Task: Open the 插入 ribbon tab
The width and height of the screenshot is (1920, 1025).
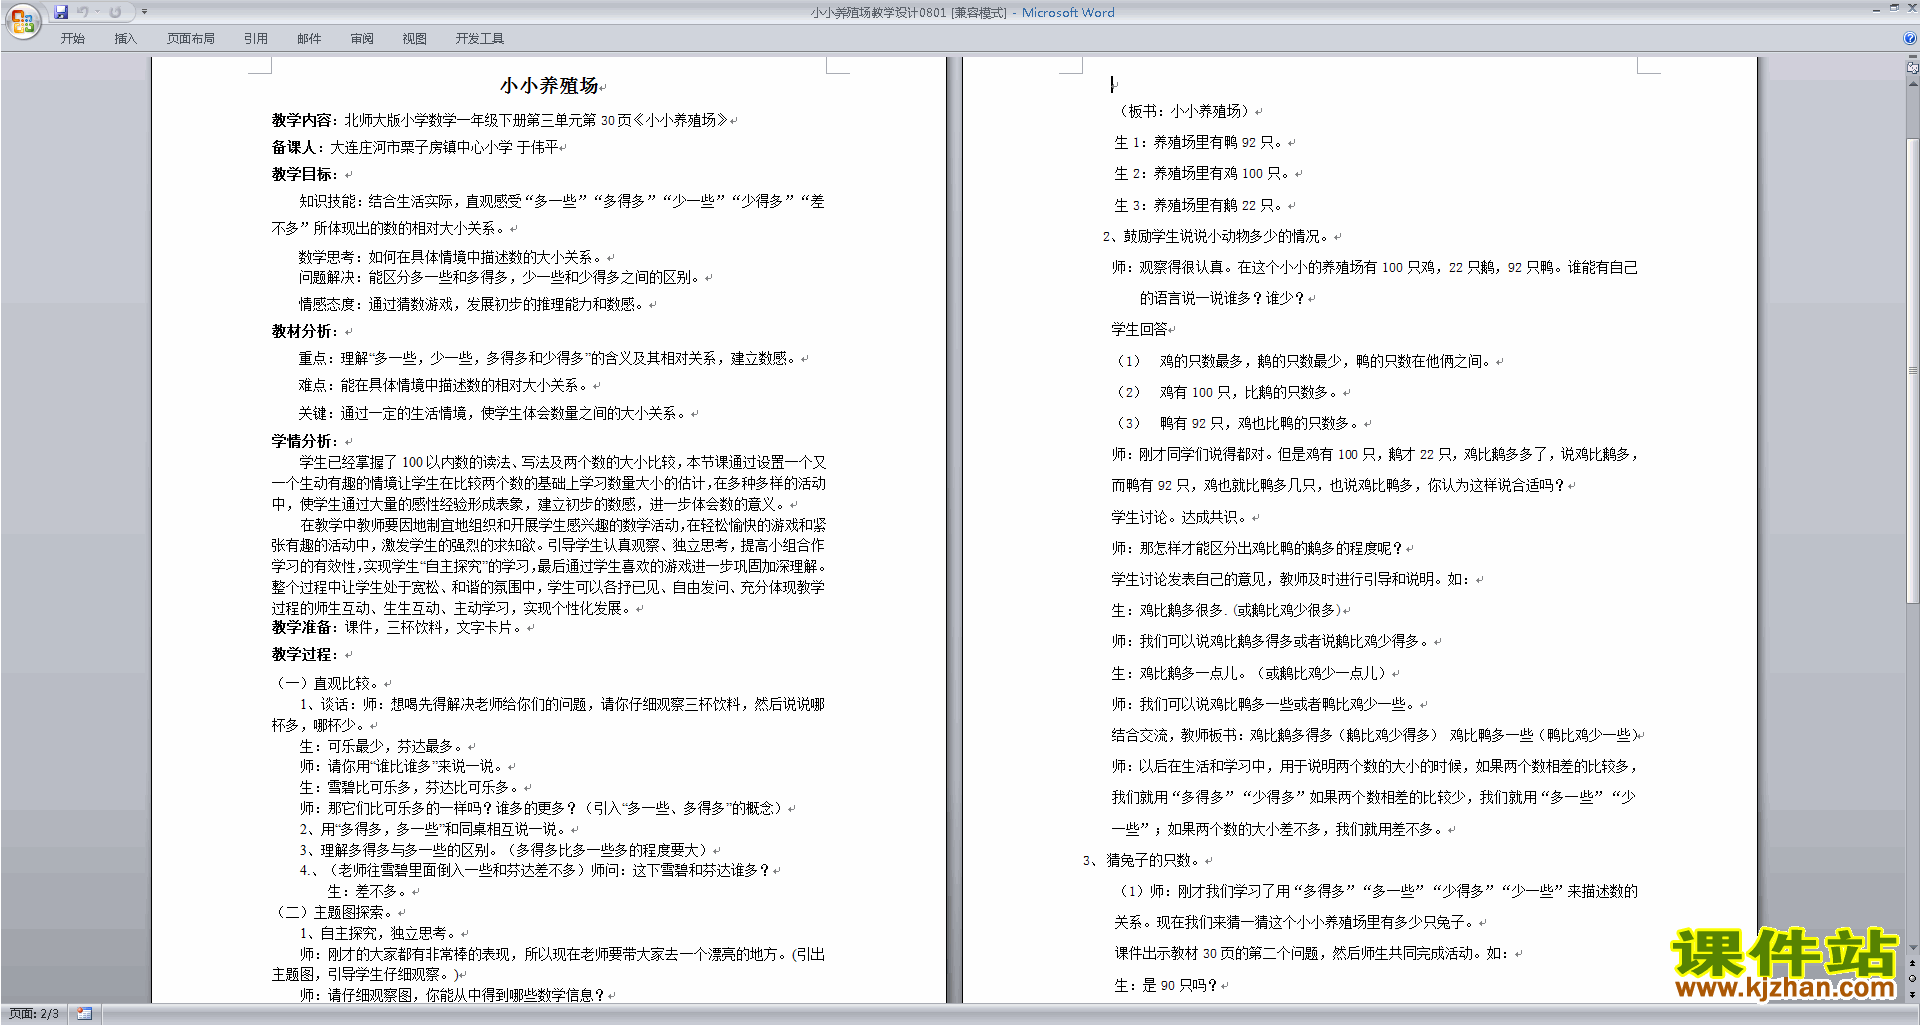Action: 125,39
